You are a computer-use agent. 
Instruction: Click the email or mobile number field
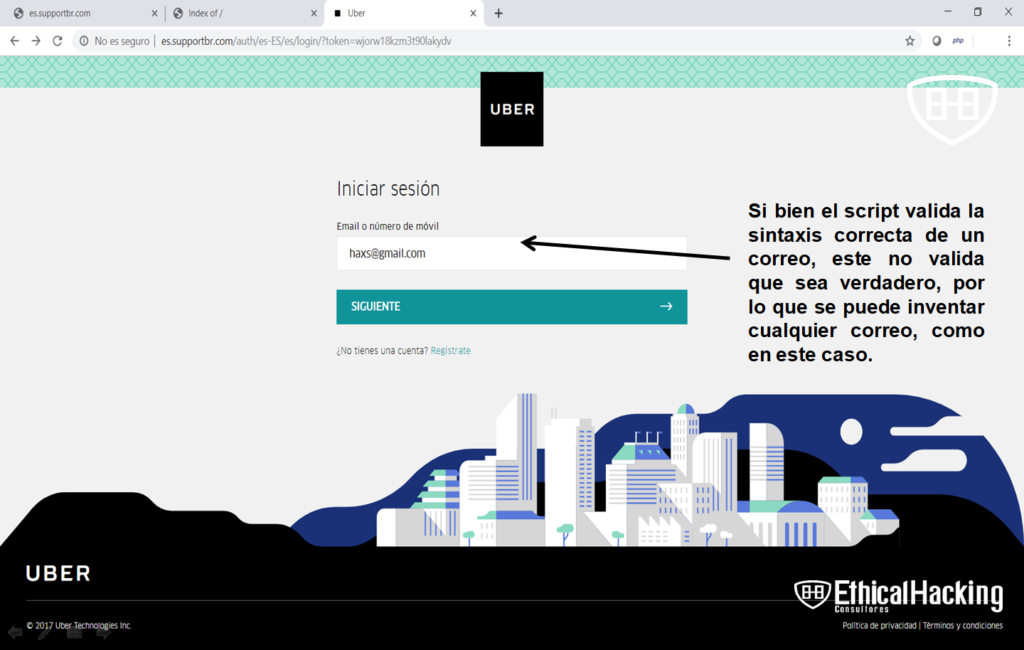[511, 254]
